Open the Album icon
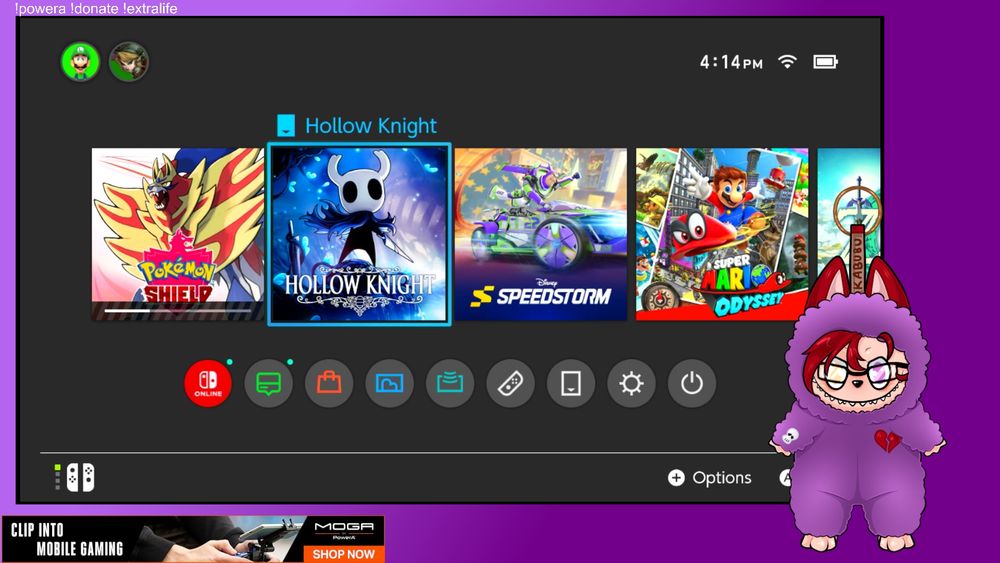This screenshot has width=1000, height=563. coord(389,383)
